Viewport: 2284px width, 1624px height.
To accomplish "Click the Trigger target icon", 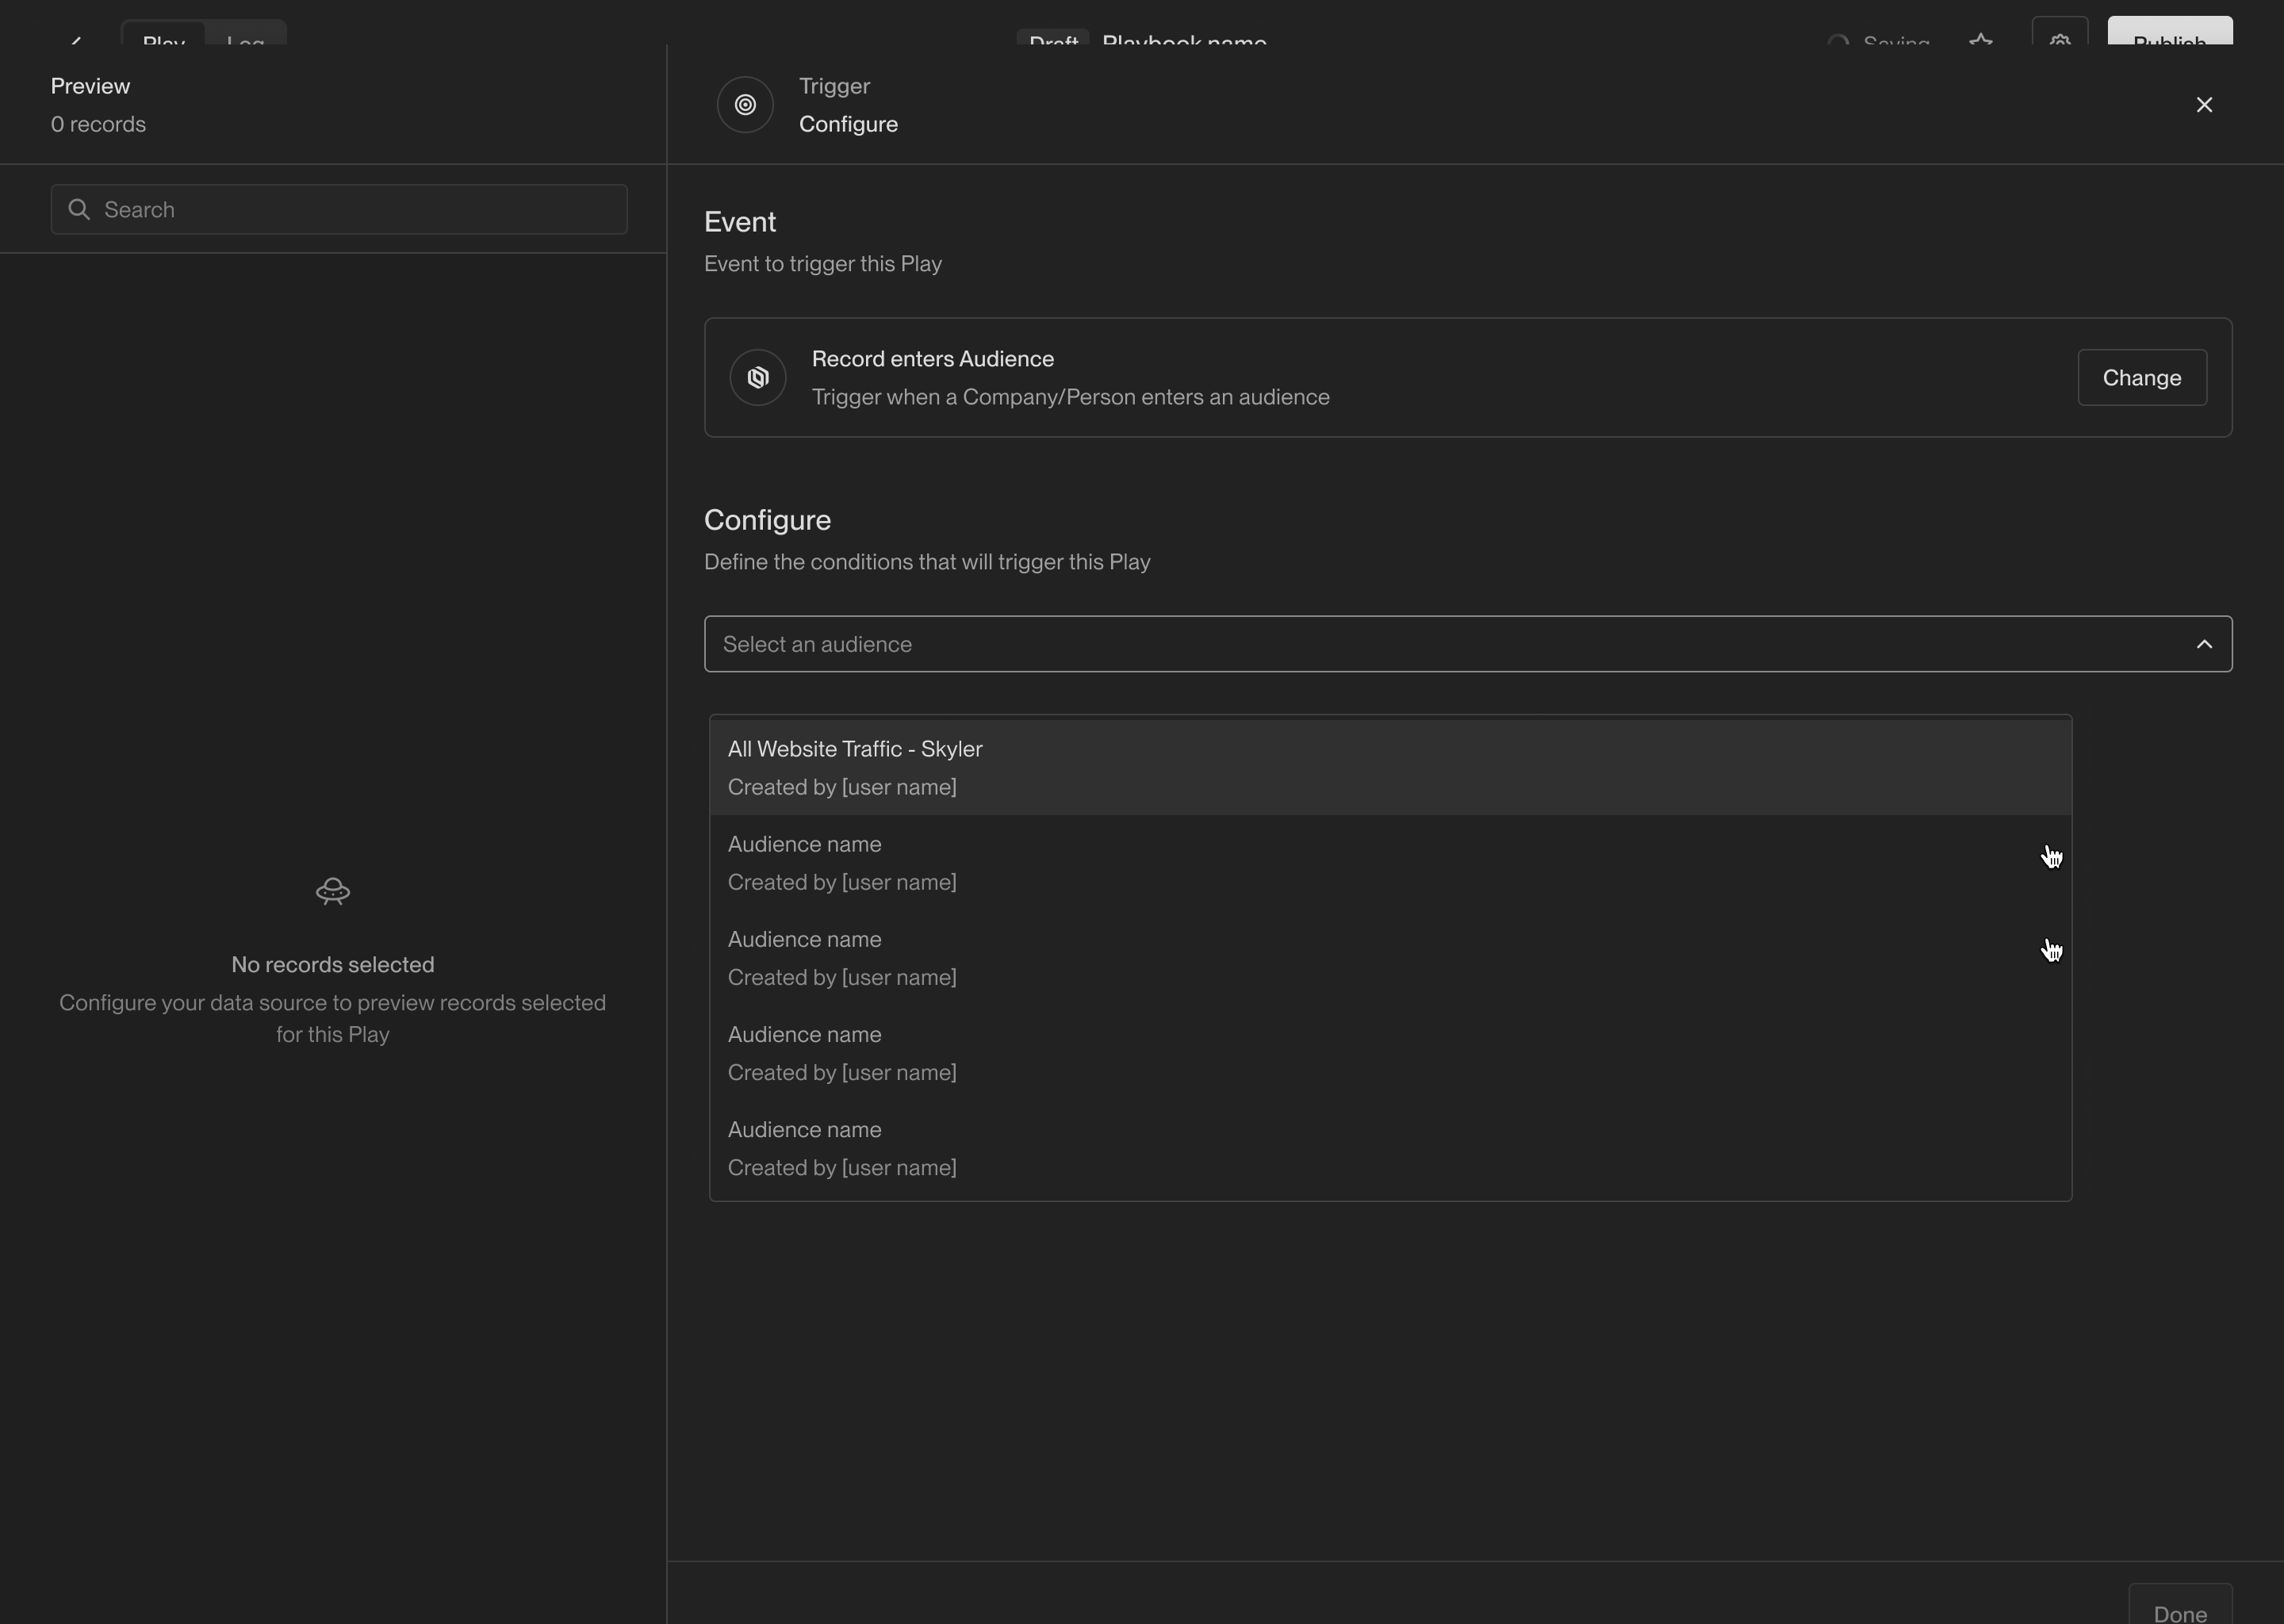I will [745, 105].
